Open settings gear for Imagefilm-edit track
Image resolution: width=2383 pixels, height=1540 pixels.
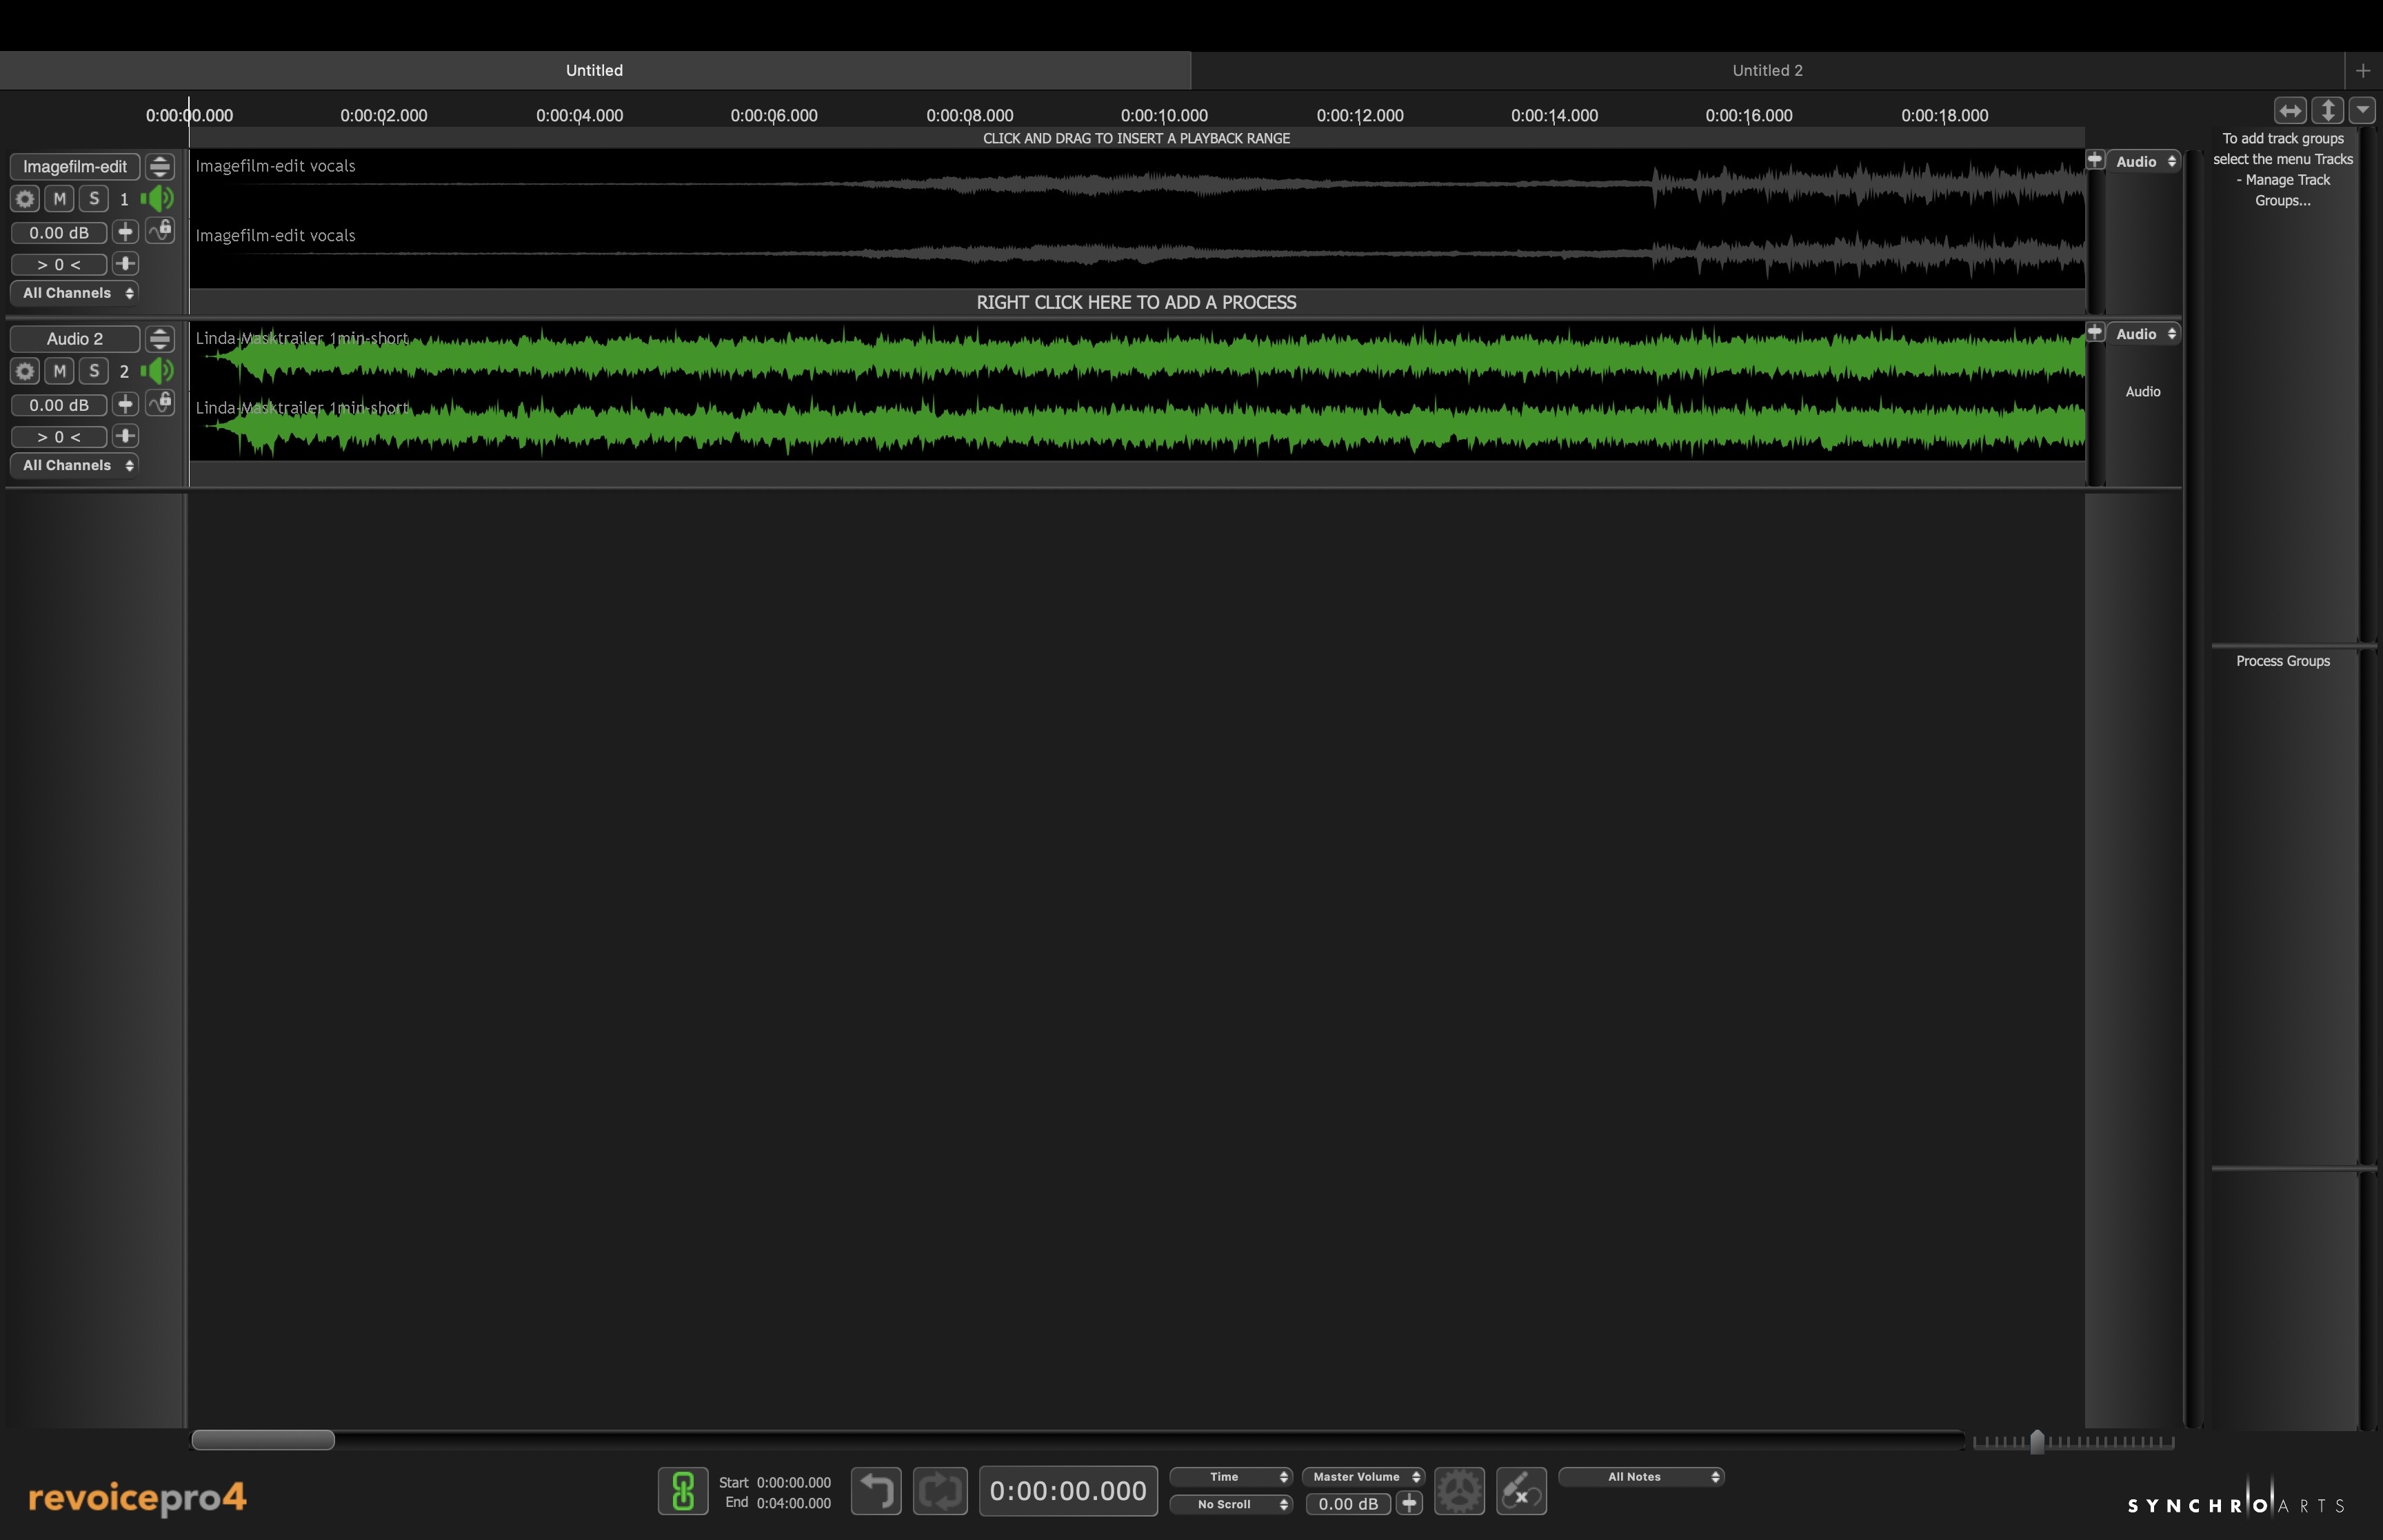25,199
